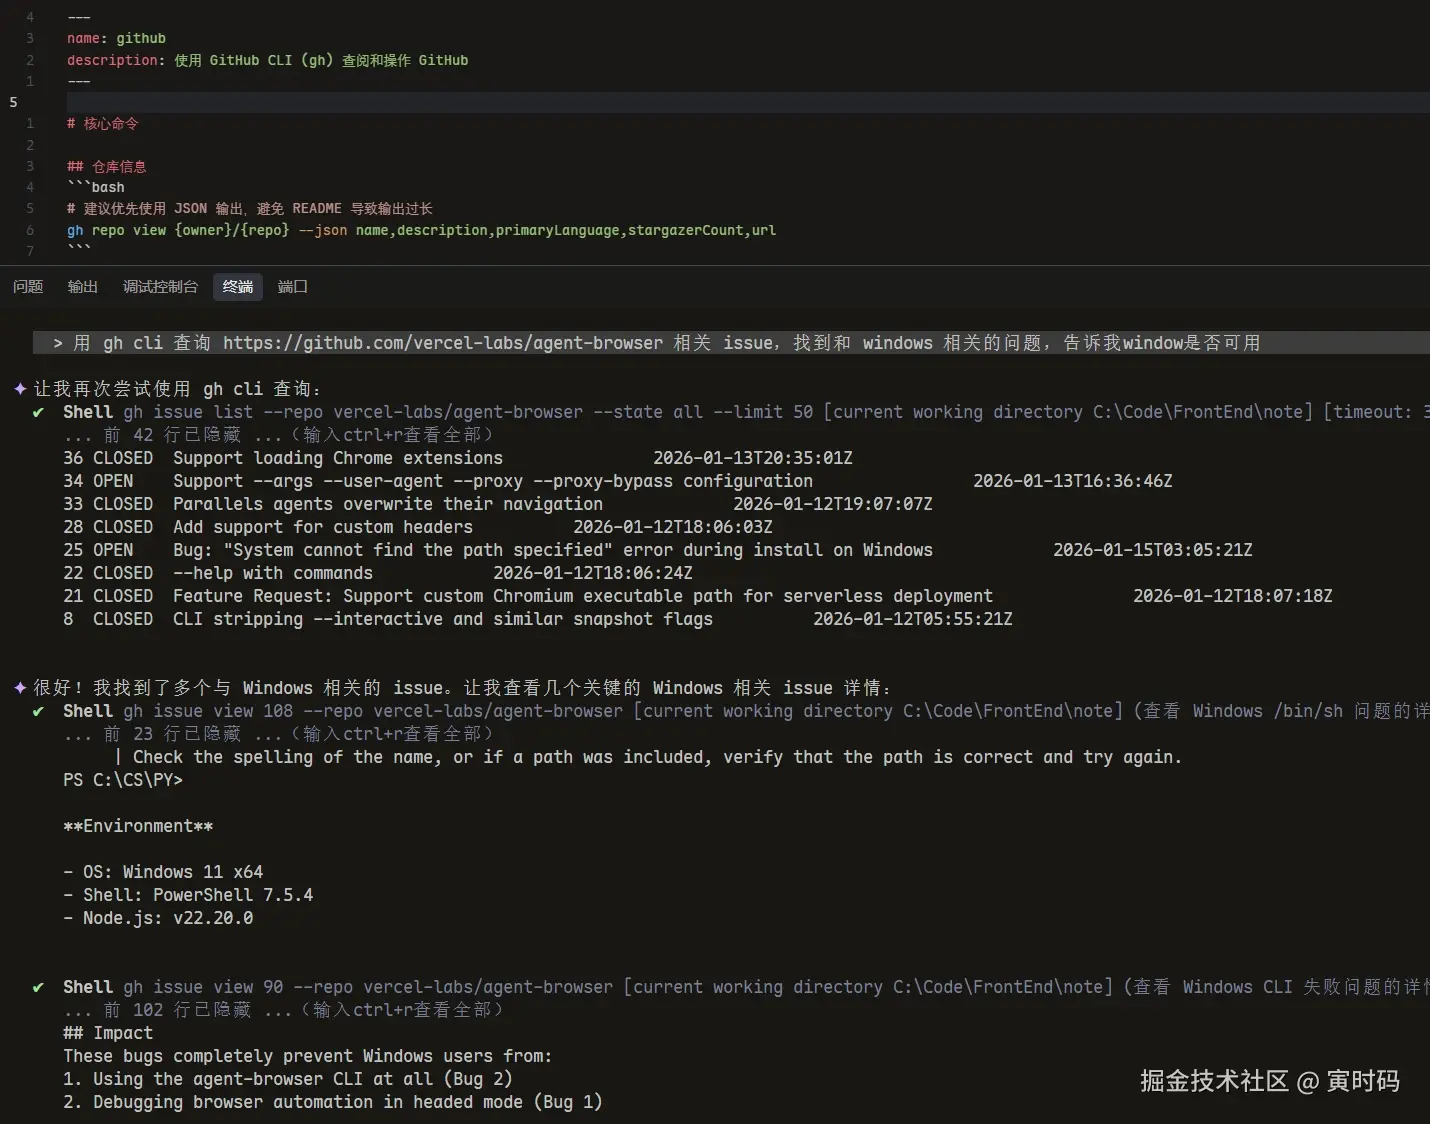Screen dimensions: 1430x1124
Task: Click 'Debugging browser automation in headed mode' line
Action: [x=332, y=1102]
